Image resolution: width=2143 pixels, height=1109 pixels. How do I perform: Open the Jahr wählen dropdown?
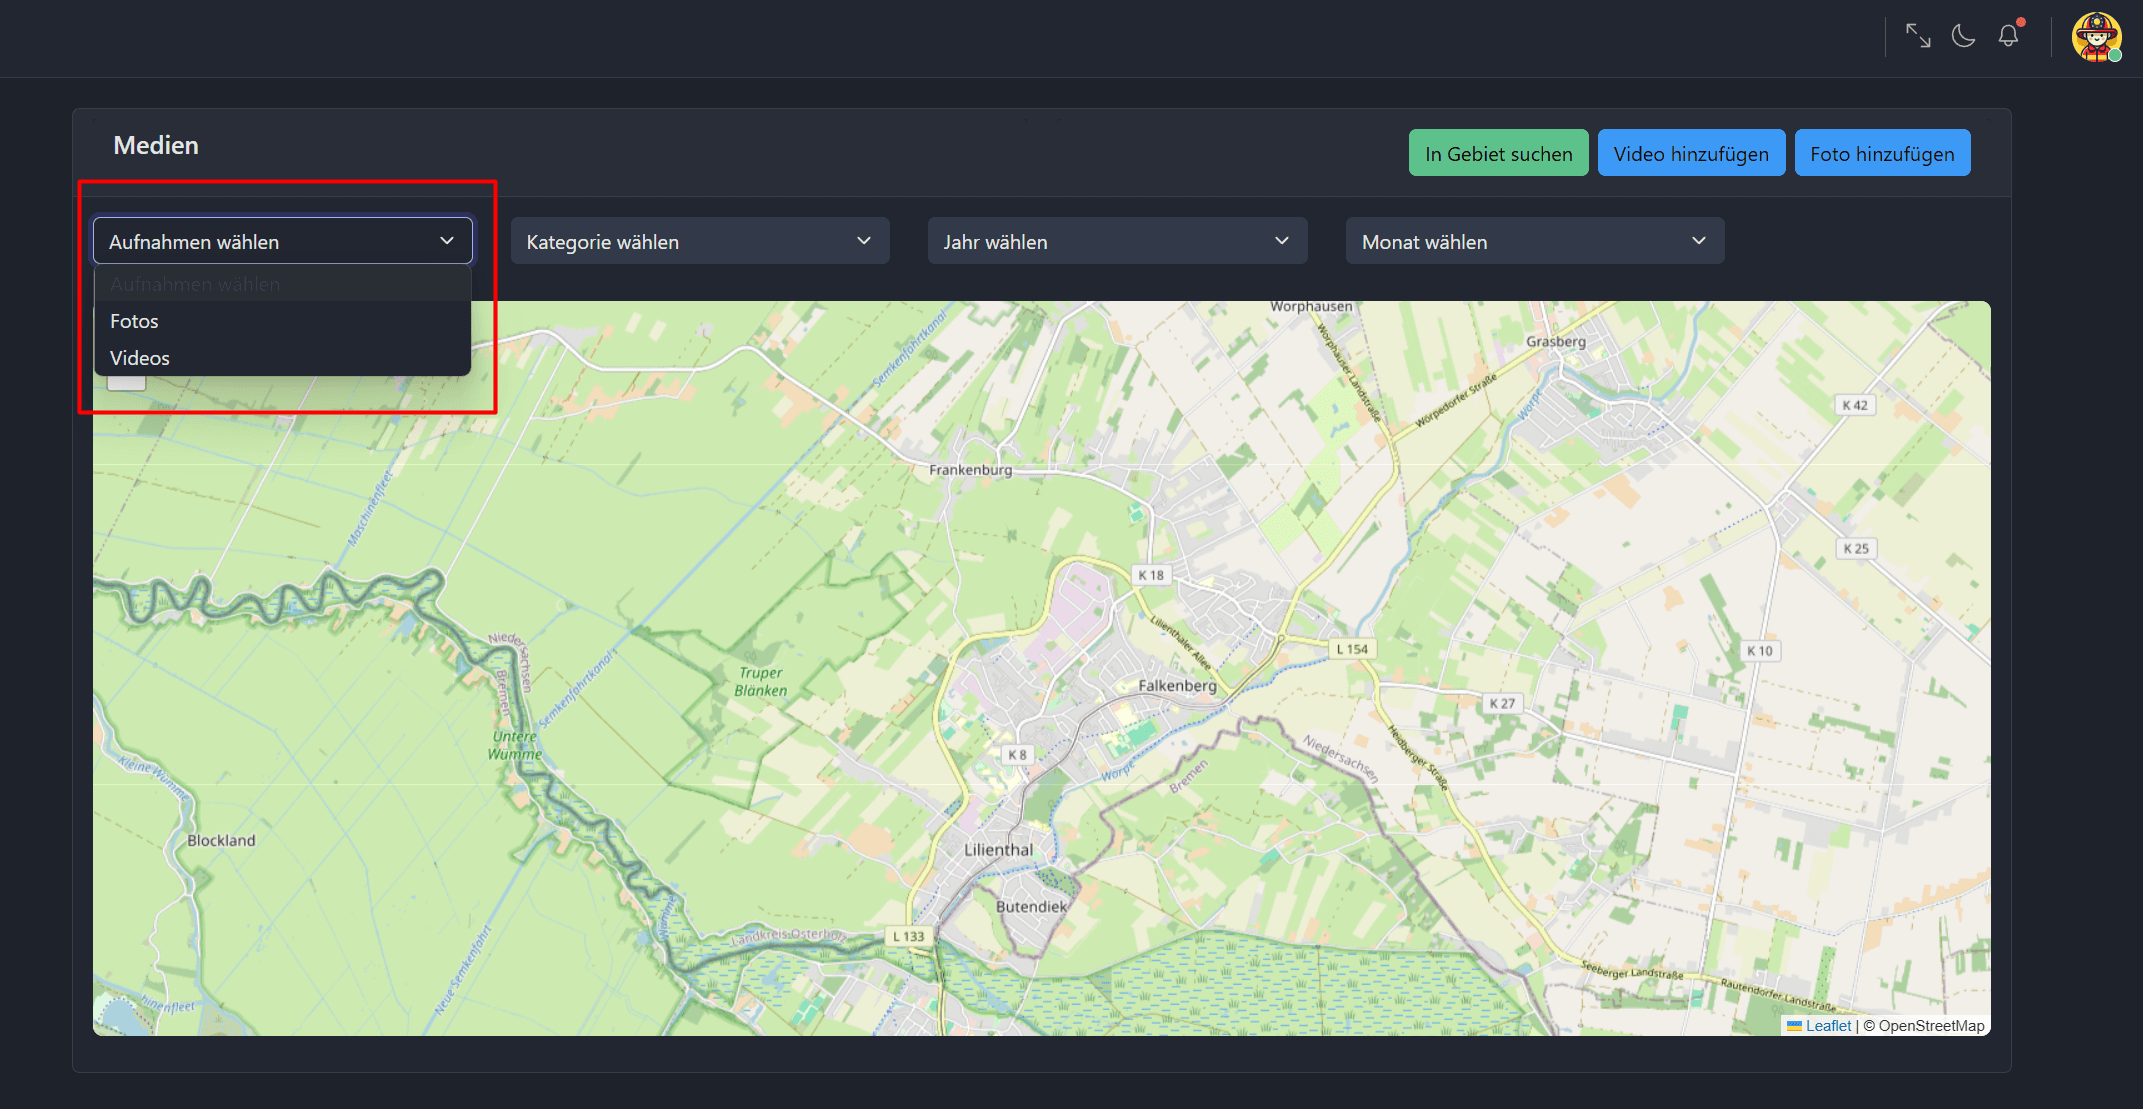(x=1117, y=241)
